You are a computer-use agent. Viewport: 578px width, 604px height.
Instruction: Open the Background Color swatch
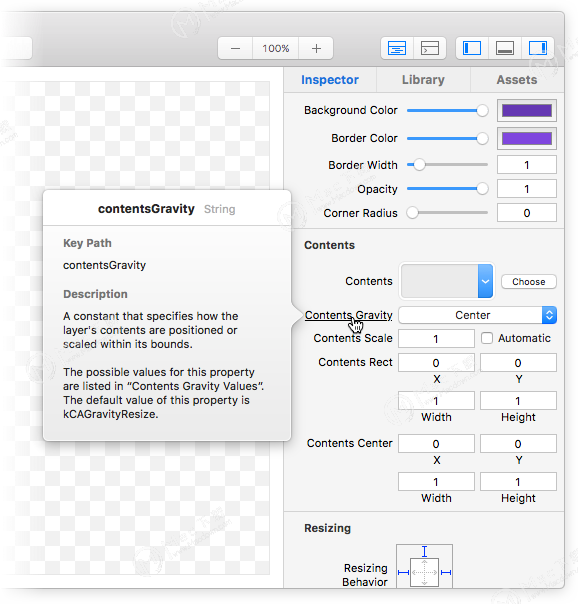coord(526,111)
